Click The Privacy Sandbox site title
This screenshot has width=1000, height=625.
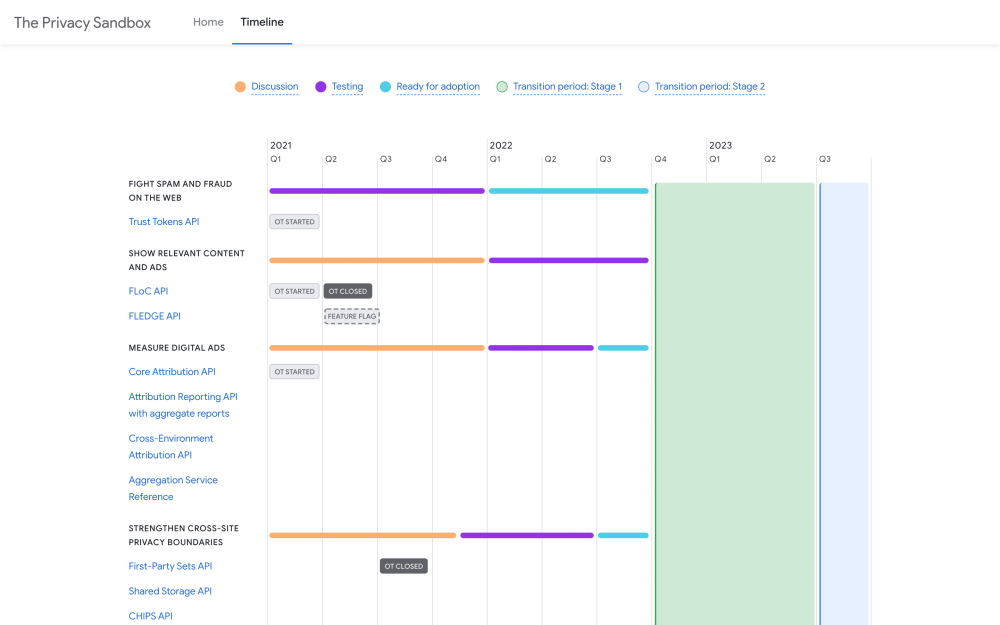[82, 23]
